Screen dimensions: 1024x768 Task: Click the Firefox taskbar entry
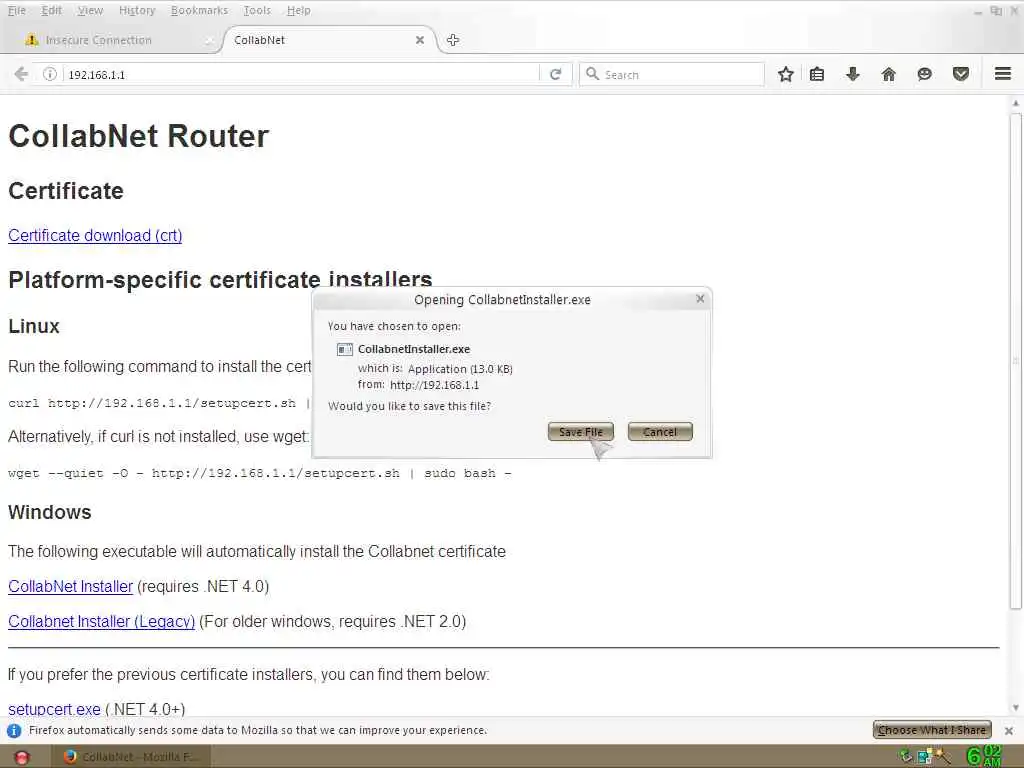pyautogui.click(x=131, y=757)
